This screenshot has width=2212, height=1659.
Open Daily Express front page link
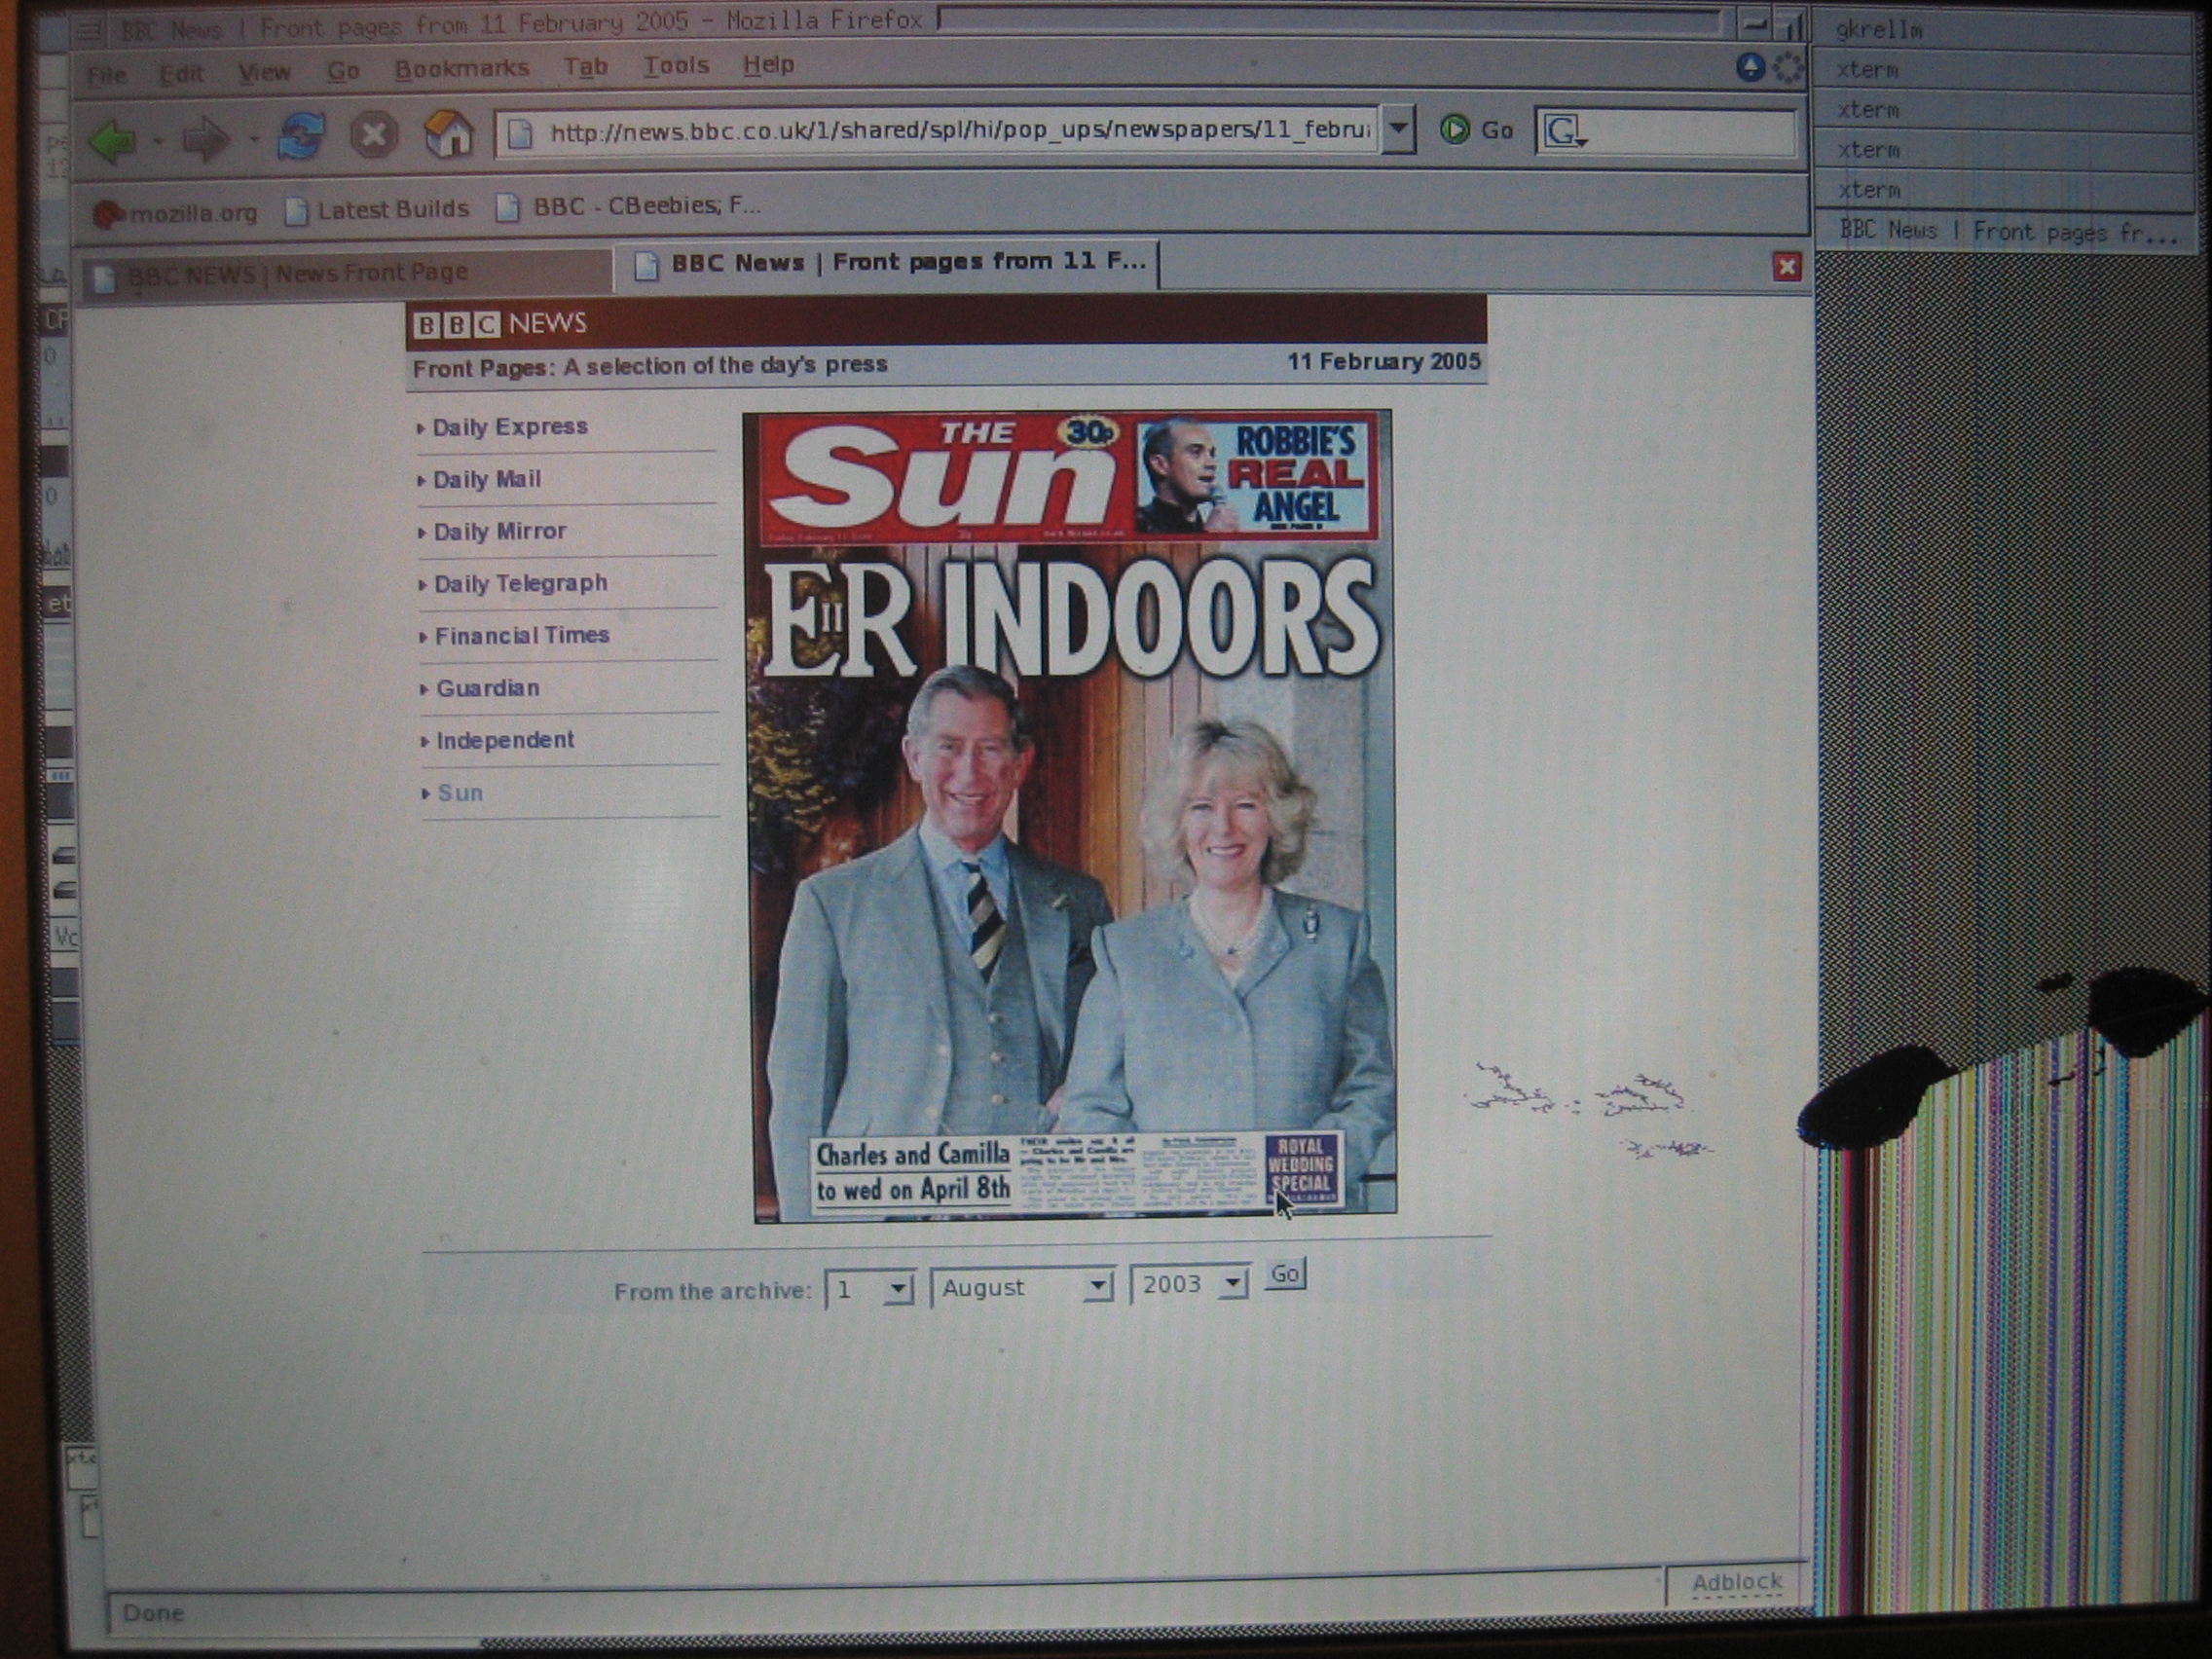509,427
